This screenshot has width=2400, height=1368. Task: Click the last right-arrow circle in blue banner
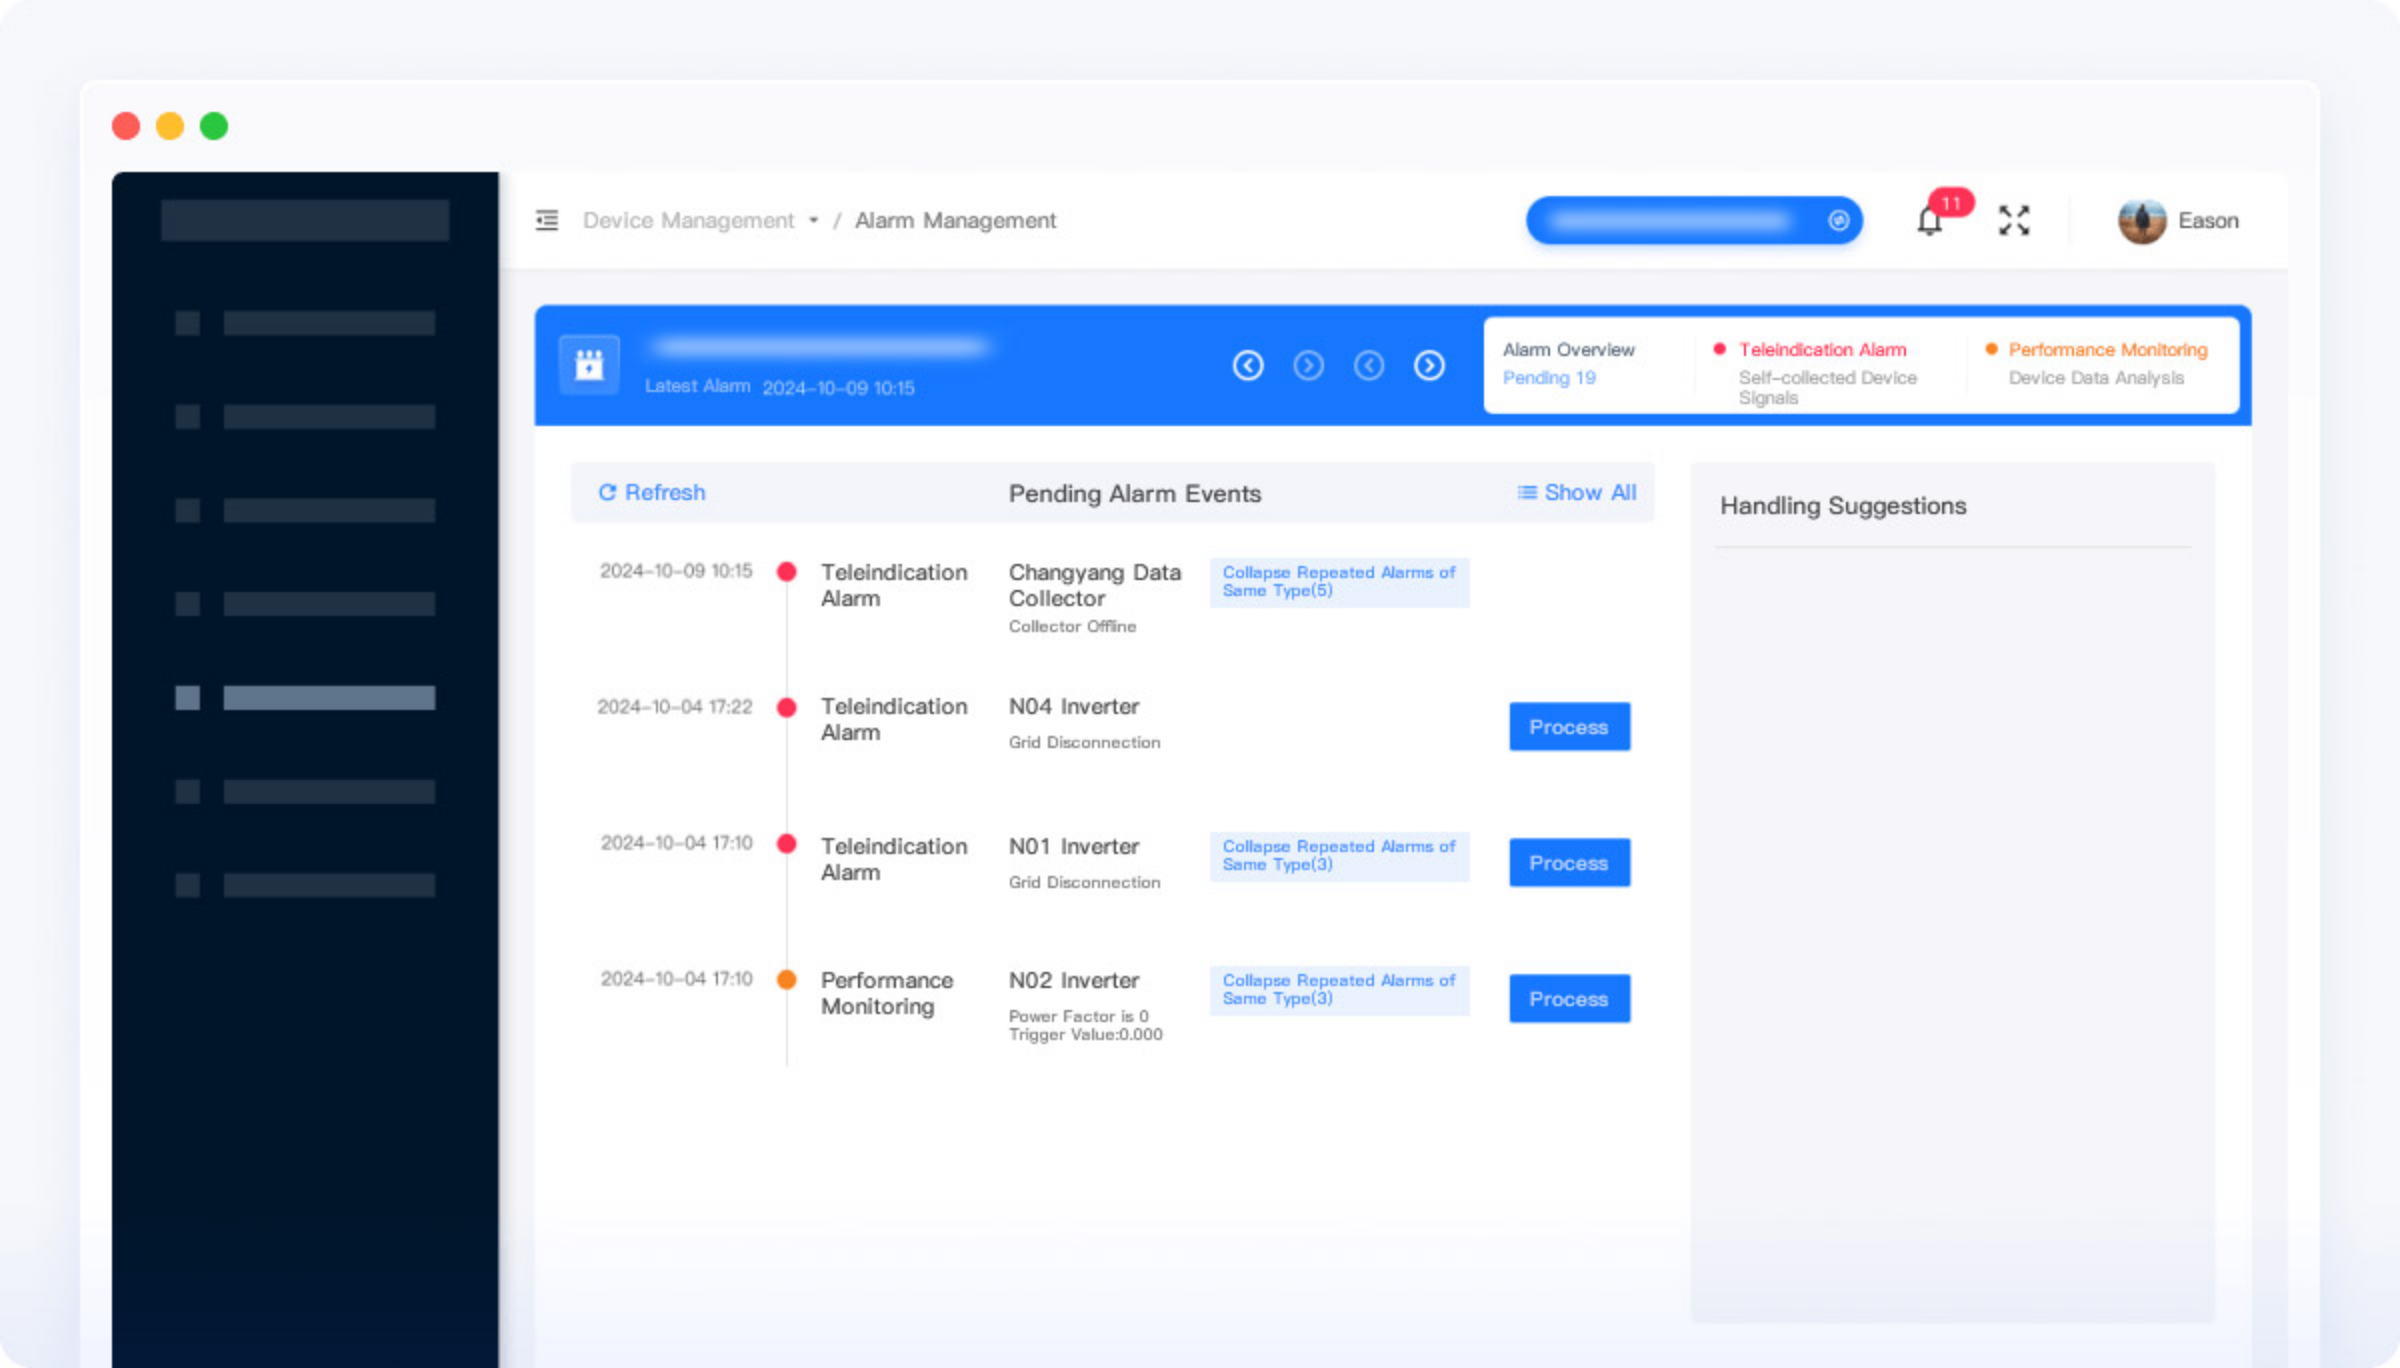(x=1429, y=366)
